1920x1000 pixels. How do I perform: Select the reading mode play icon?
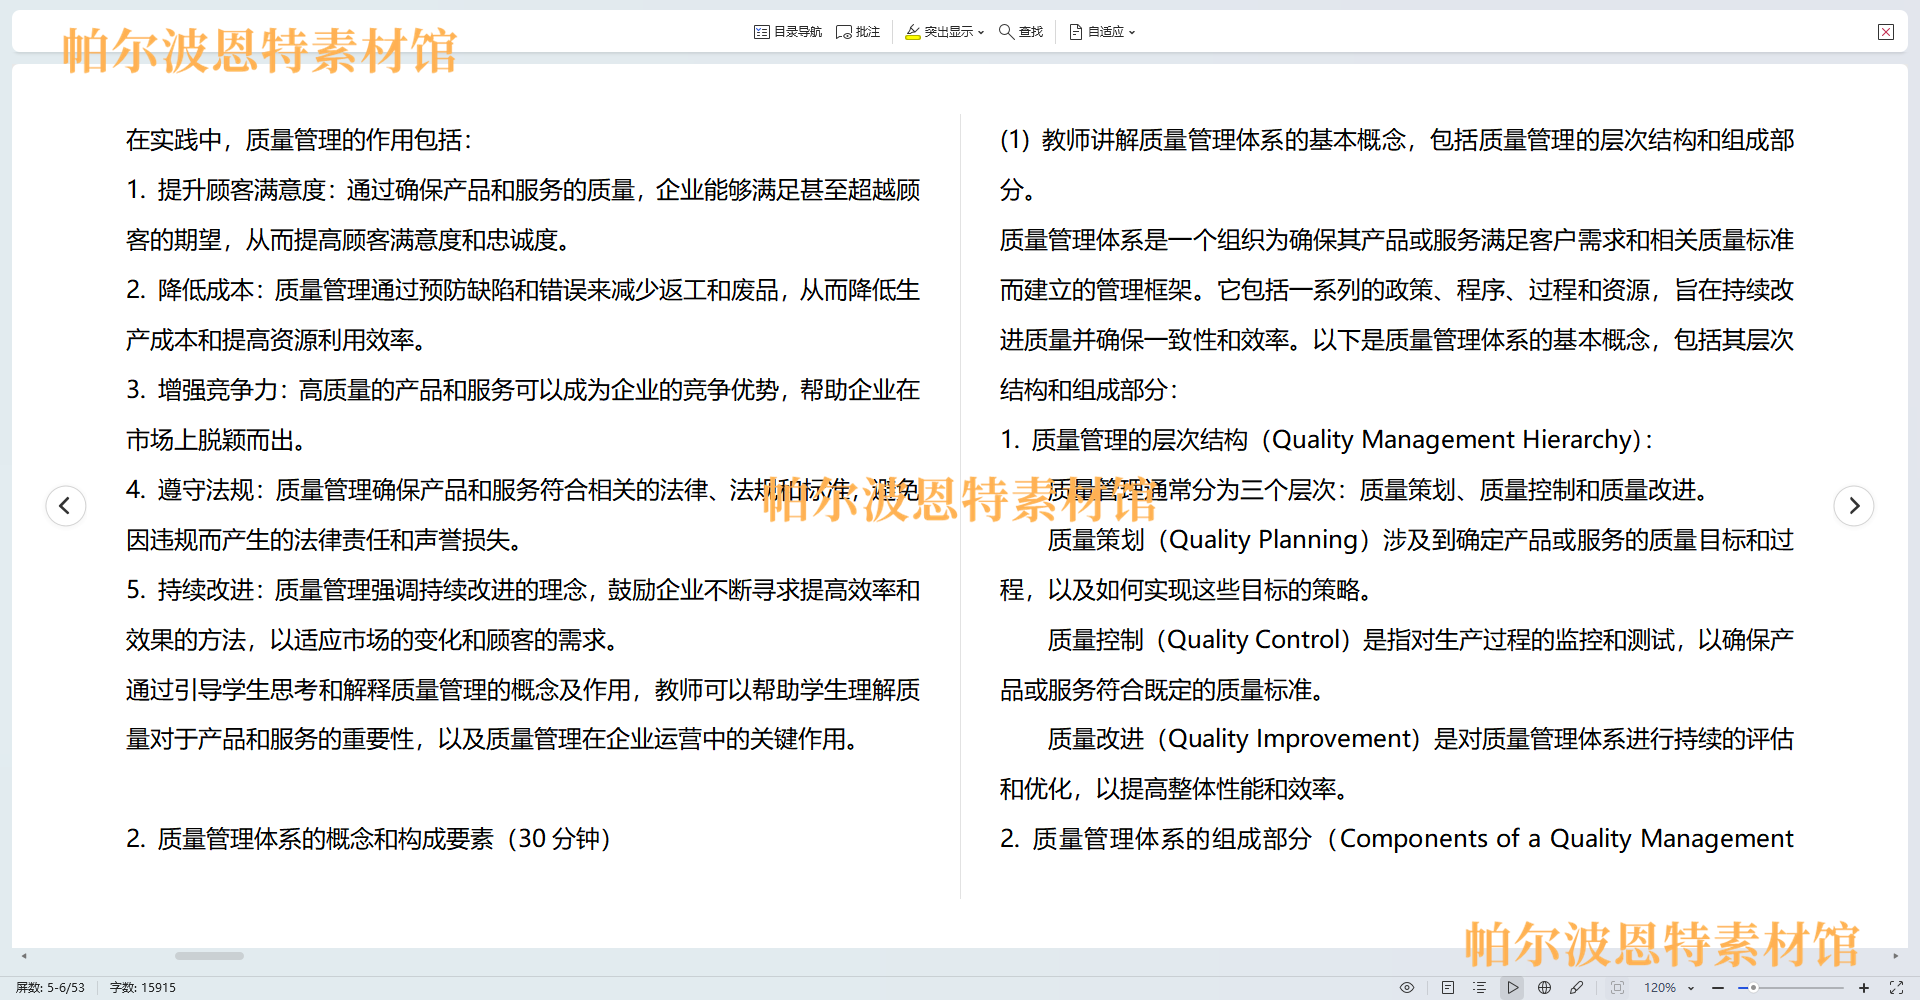tap(1513, 987)
